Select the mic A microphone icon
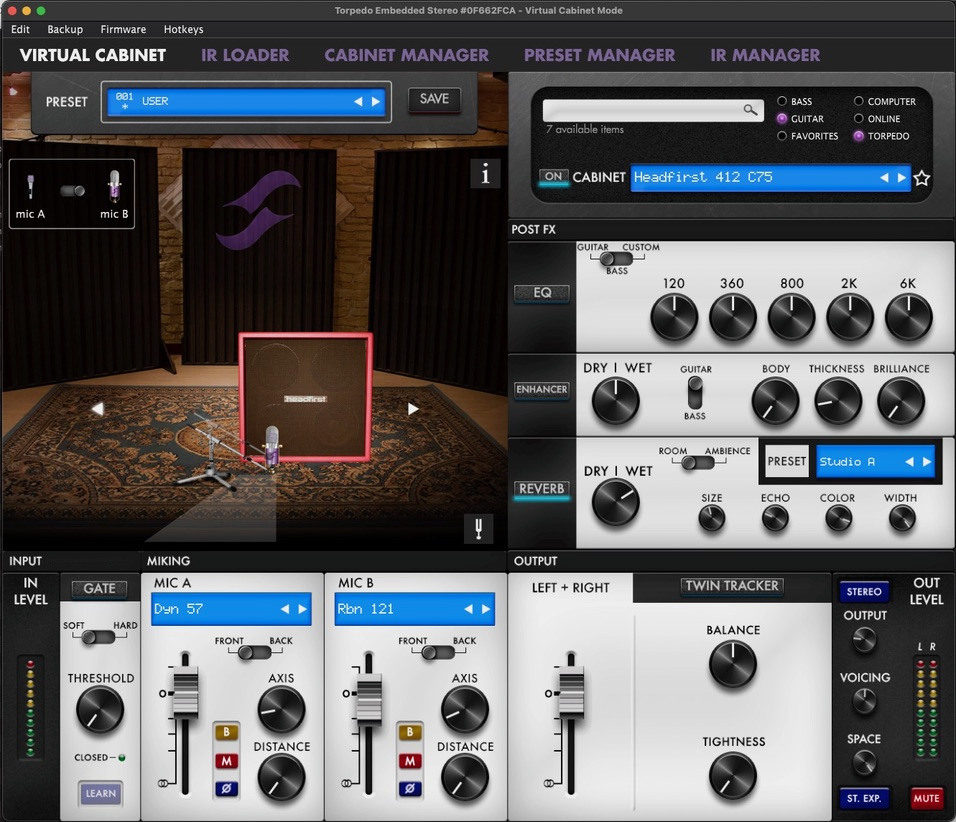This screenshot has height=822, width=956. pos(31,188)
